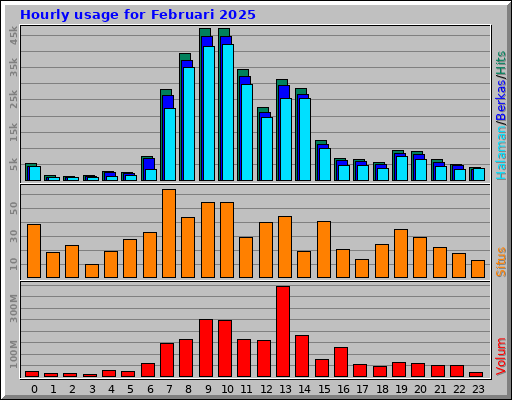Click hour label '7' on the x-axis
512x400 pixels.
click(x=169, y=389)
